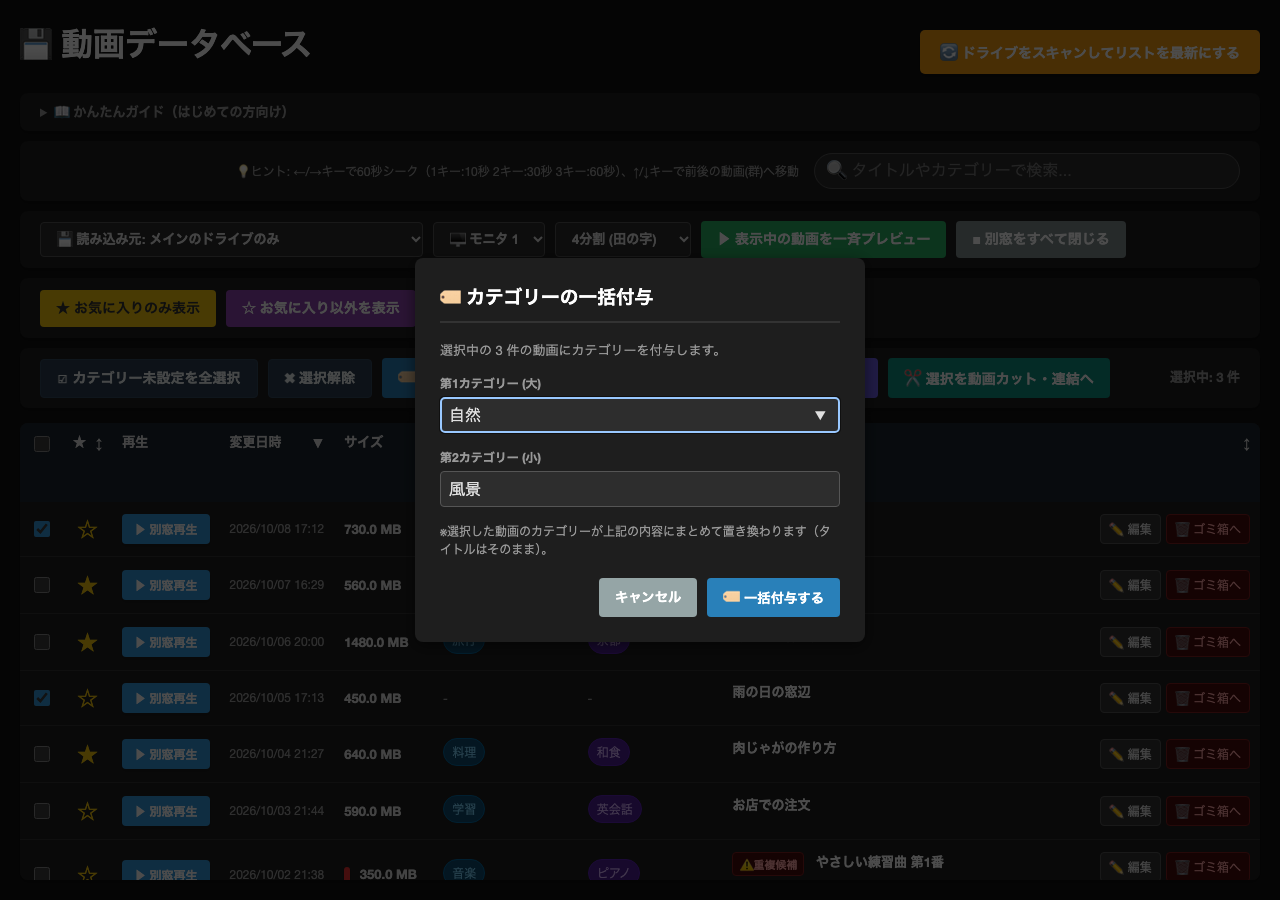Send 肉じゃがの作り方 to the trash with ゴミ箱へ
Viewport: 1280px width, 900px height.
(1208, 754)
